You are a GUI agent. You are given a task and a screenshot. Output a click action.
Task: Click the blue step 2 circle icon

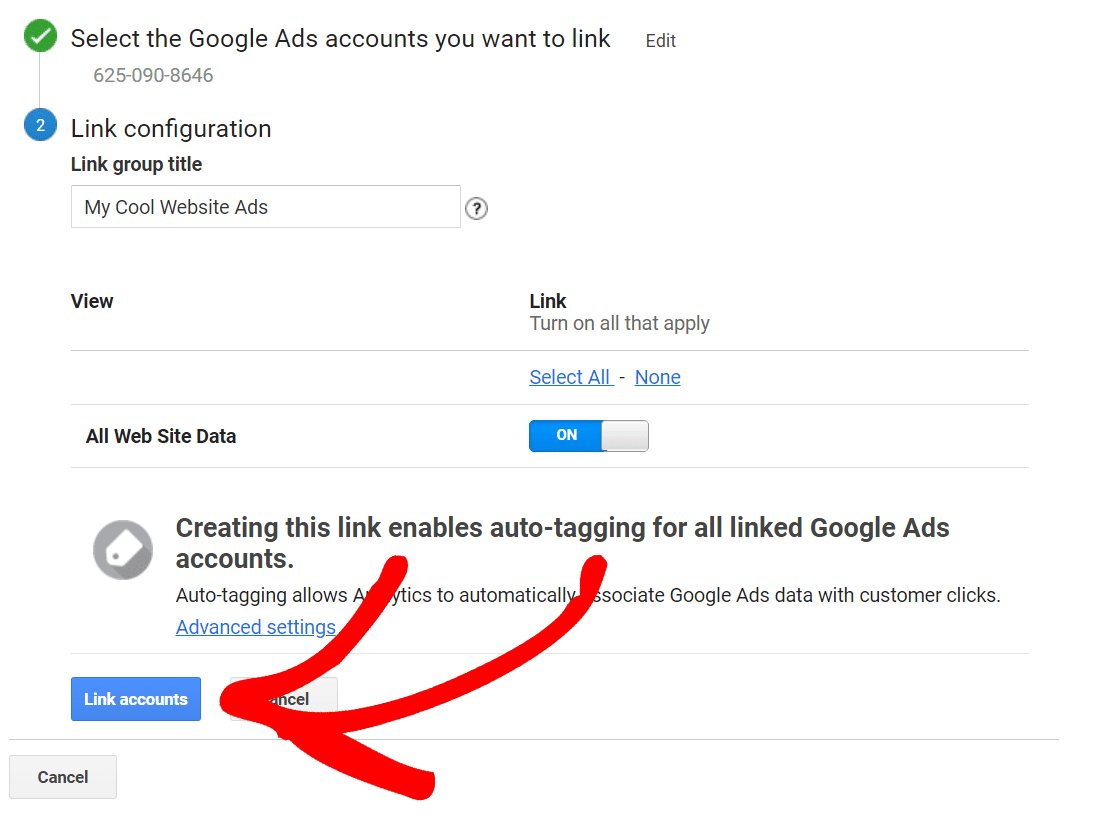tap(40, 125)
